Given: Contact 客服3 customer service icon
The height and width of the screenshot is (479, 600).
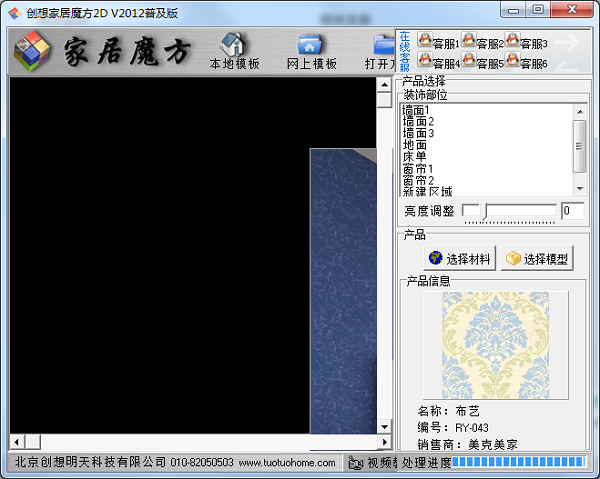Looking at the screenshot, I should tap(512, 42).
